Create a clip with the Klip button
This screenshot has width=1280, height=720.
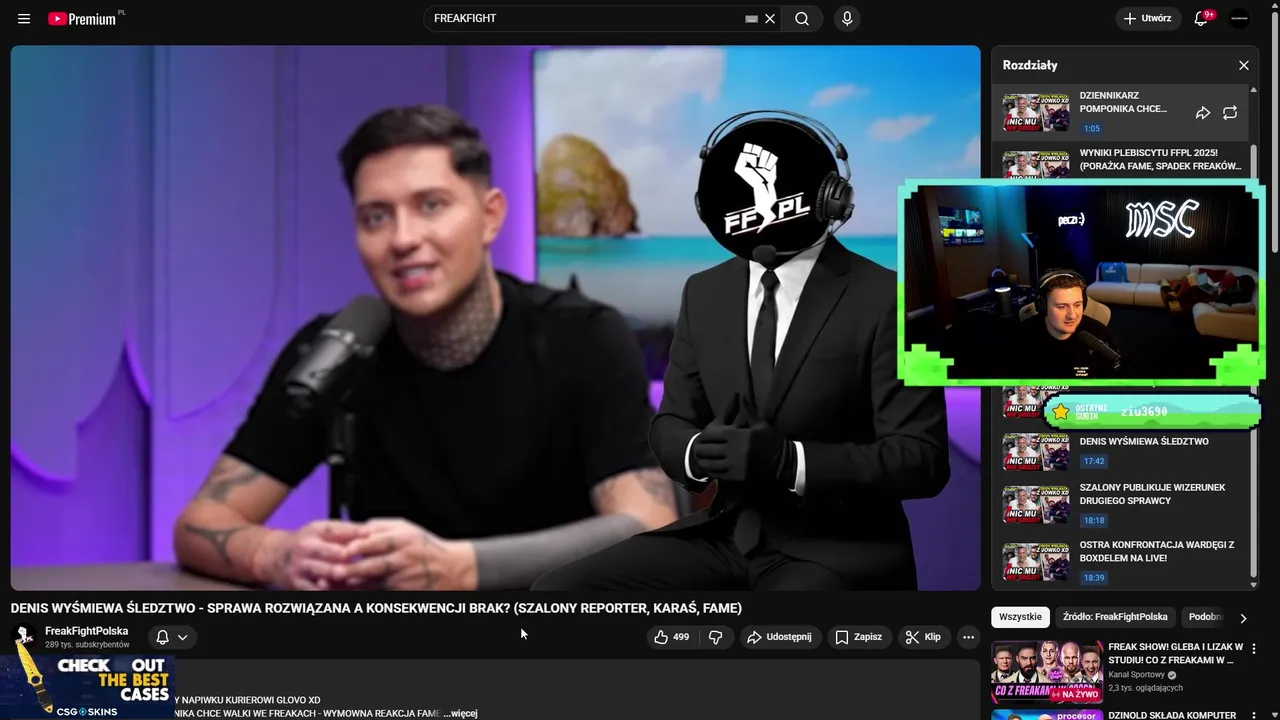coord(923,637)
